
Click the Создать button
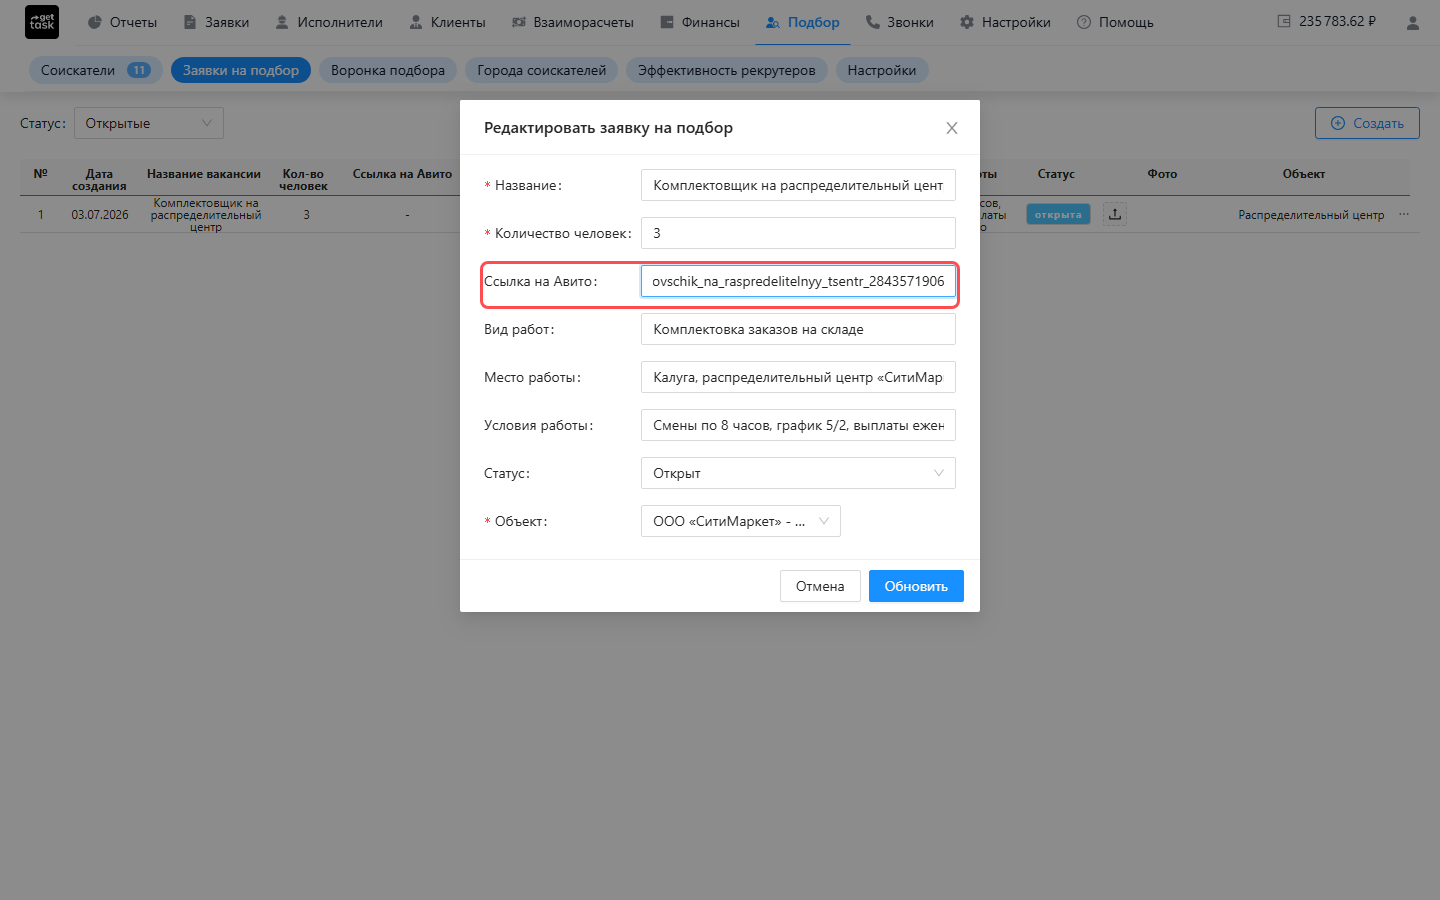[x=1367, y=123]
